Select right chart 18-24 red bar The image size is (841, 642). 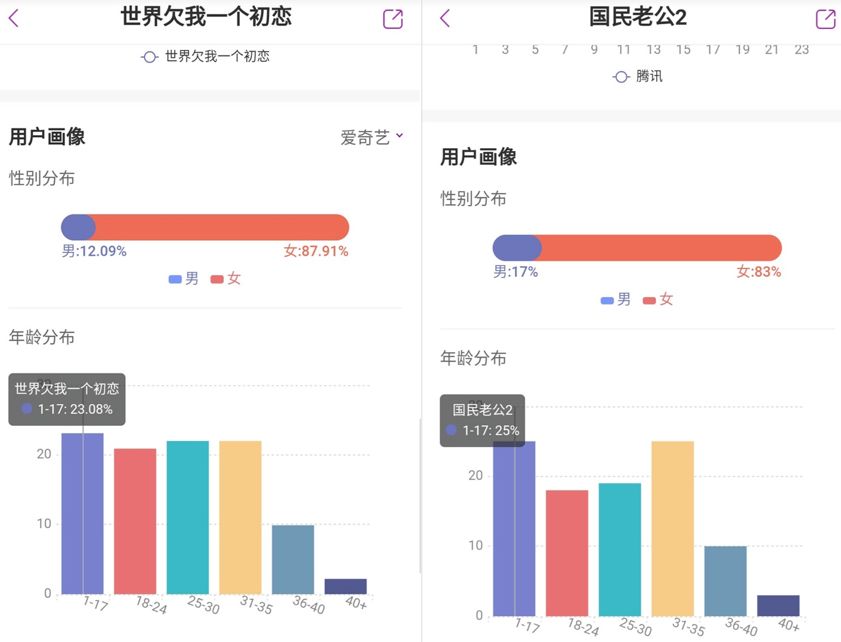(567, 552)
